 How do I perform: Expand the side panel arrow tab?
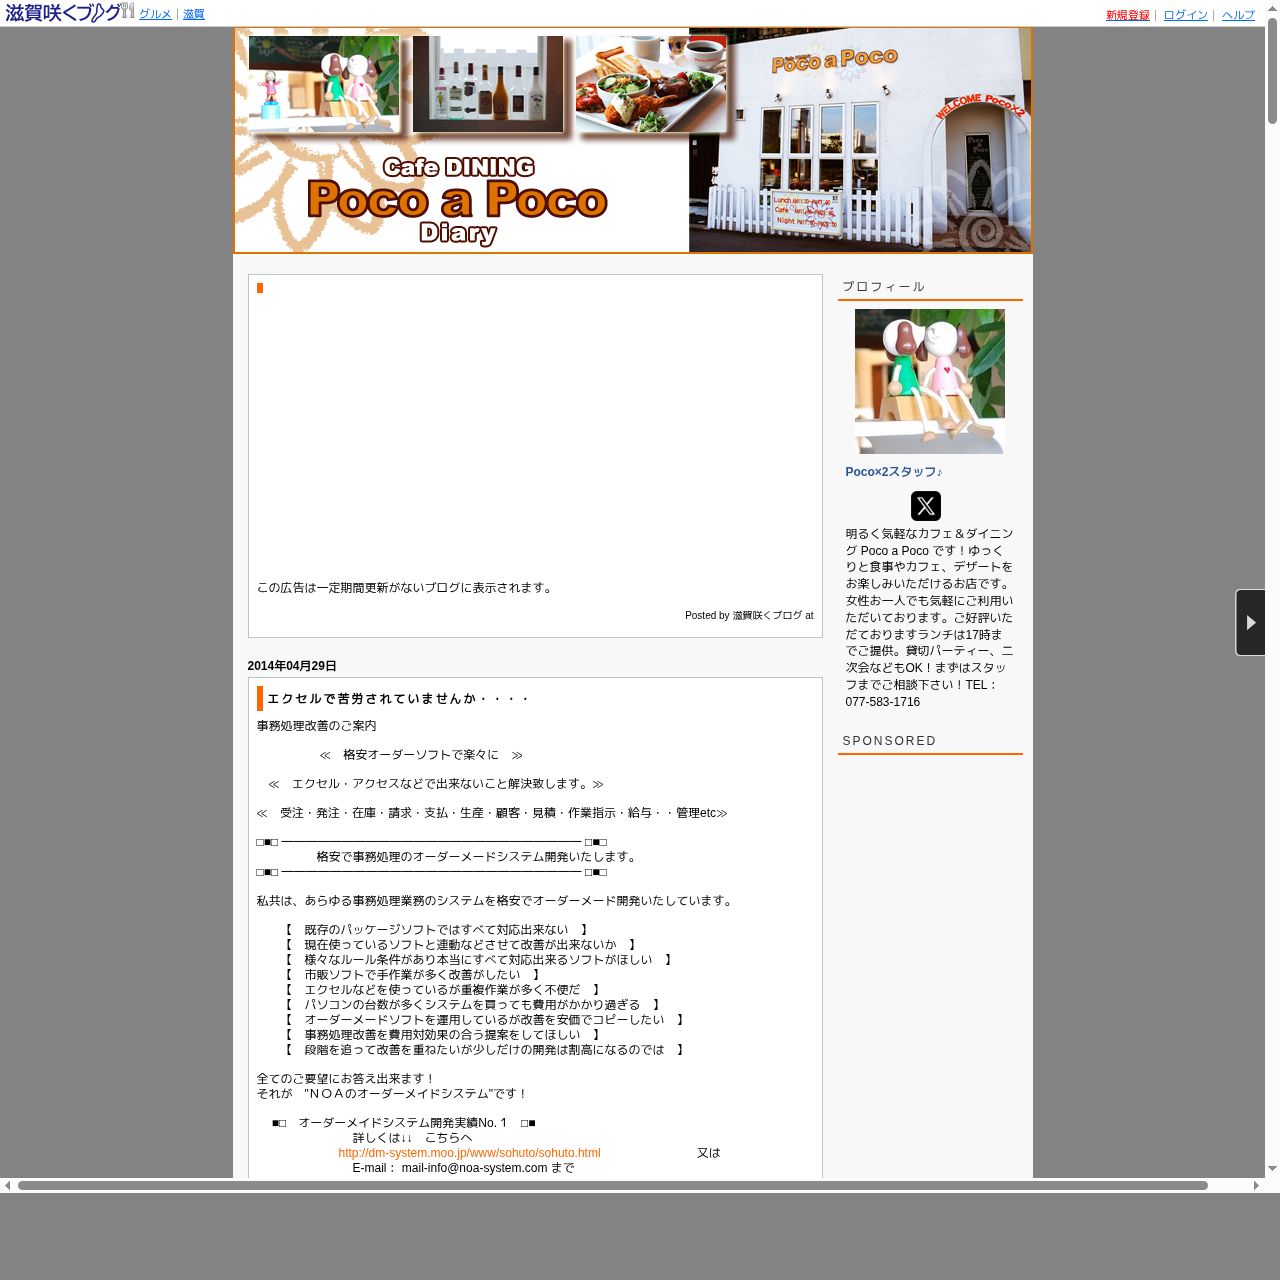pos(1250,623)
